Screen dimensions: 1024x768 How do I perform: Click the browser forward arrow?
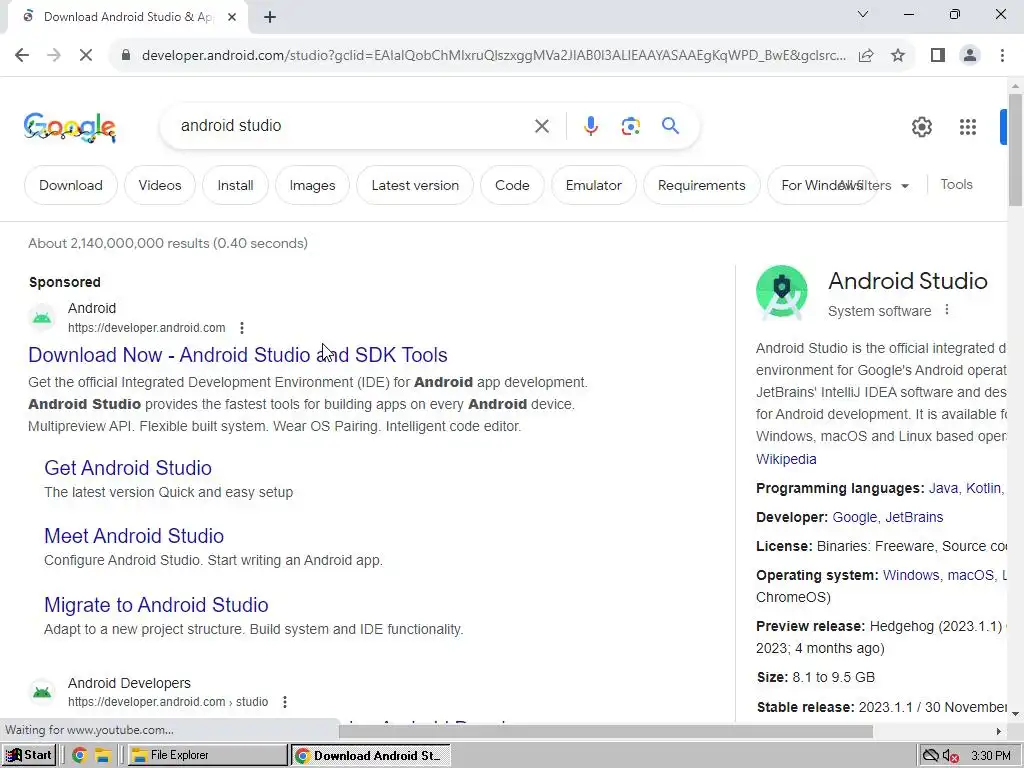click(x=54, y=56)
